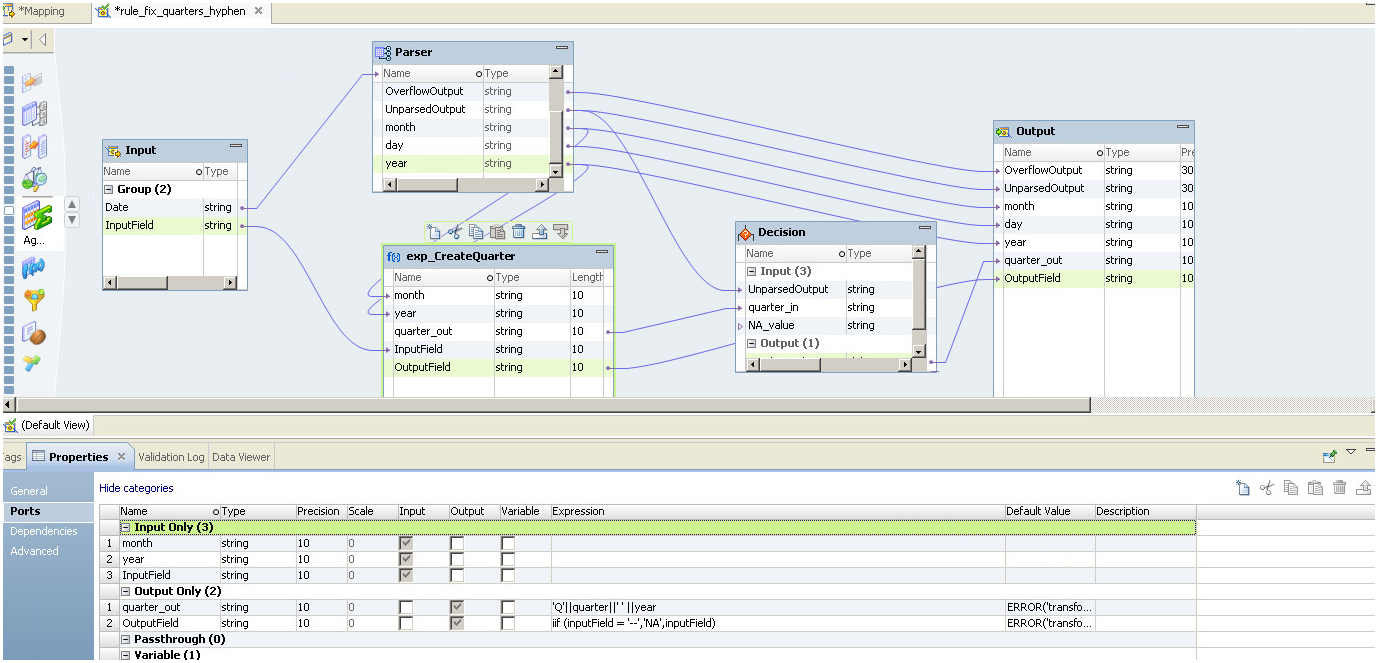Switch to the Validation Log tab
This screenshot has height=663, width=1378.
tap(171, 457)
